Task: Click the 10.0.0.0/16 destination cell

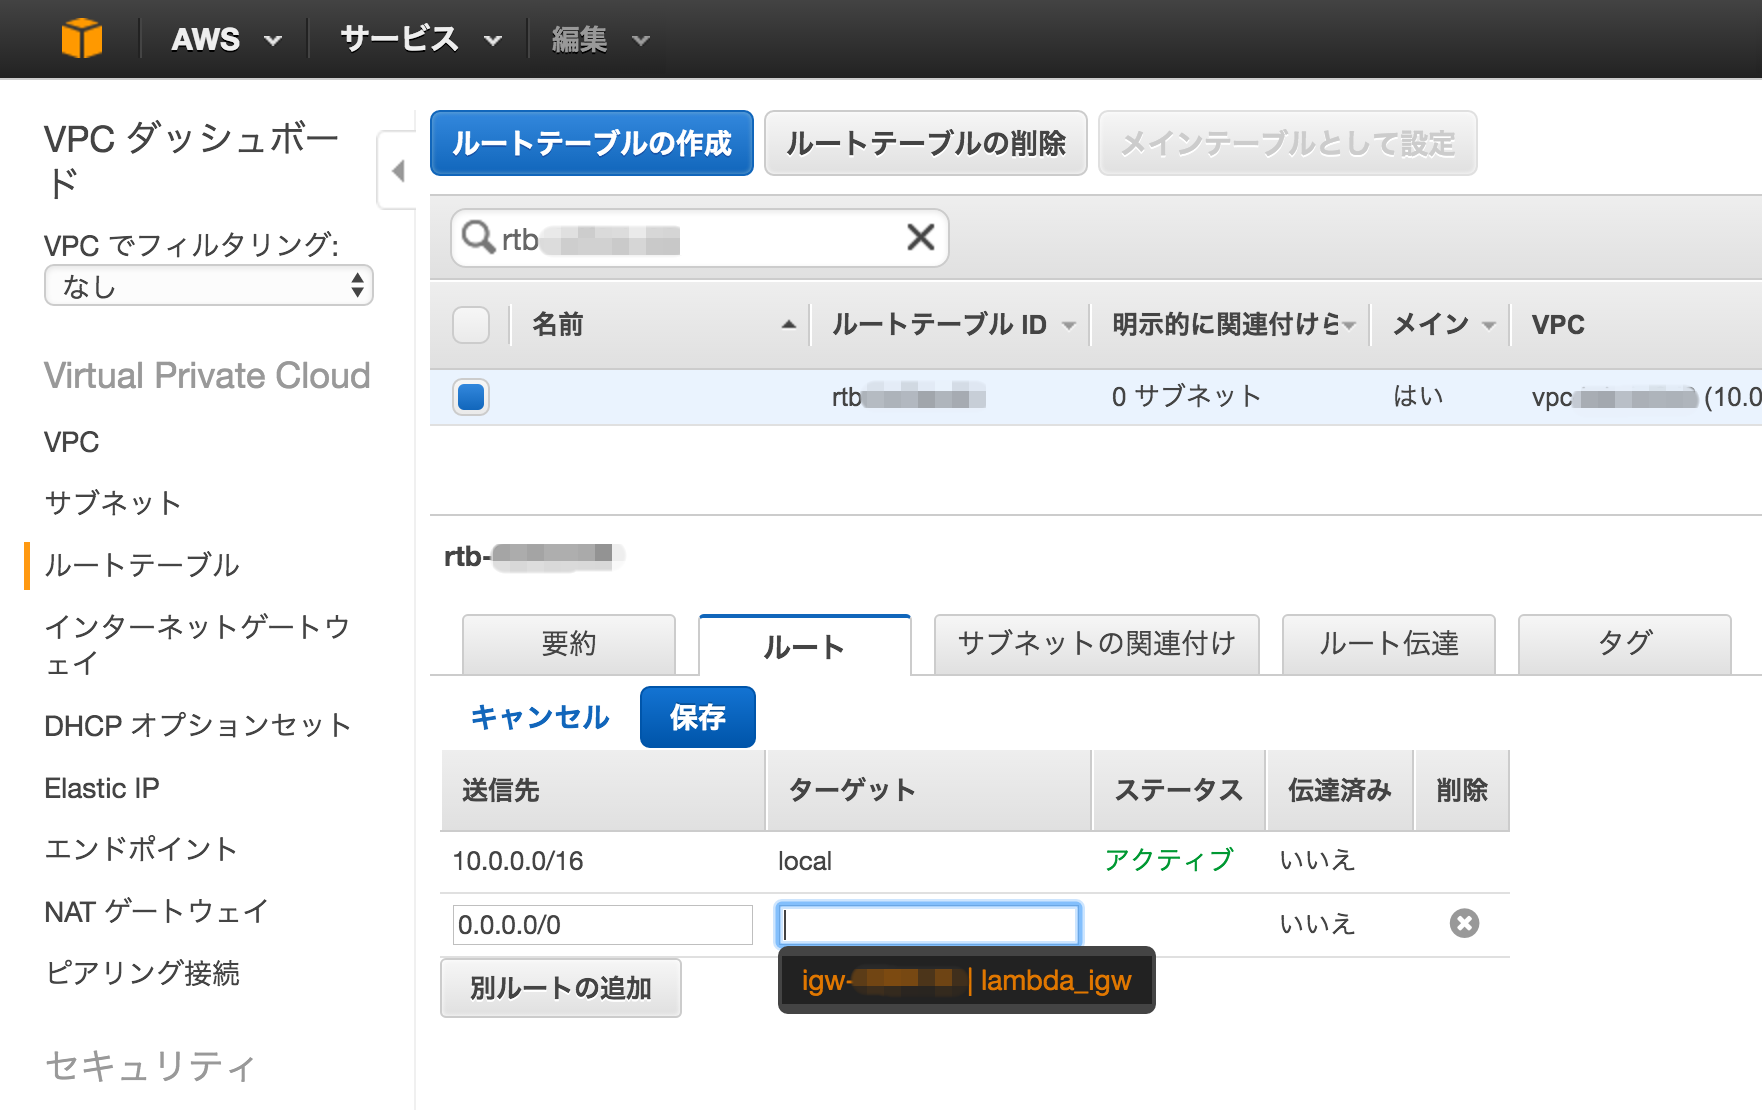Action: (518, 861)
